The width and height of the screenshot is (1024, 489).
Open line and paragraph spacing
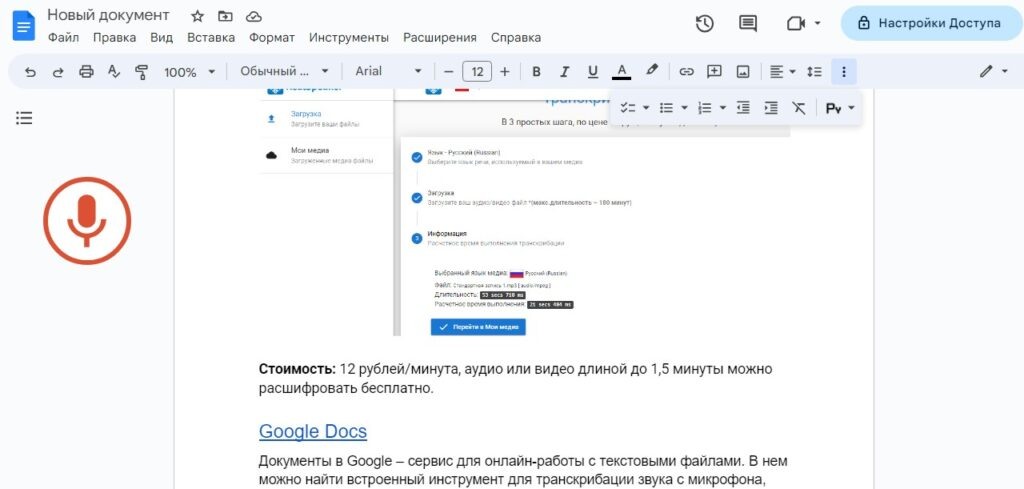814,72
